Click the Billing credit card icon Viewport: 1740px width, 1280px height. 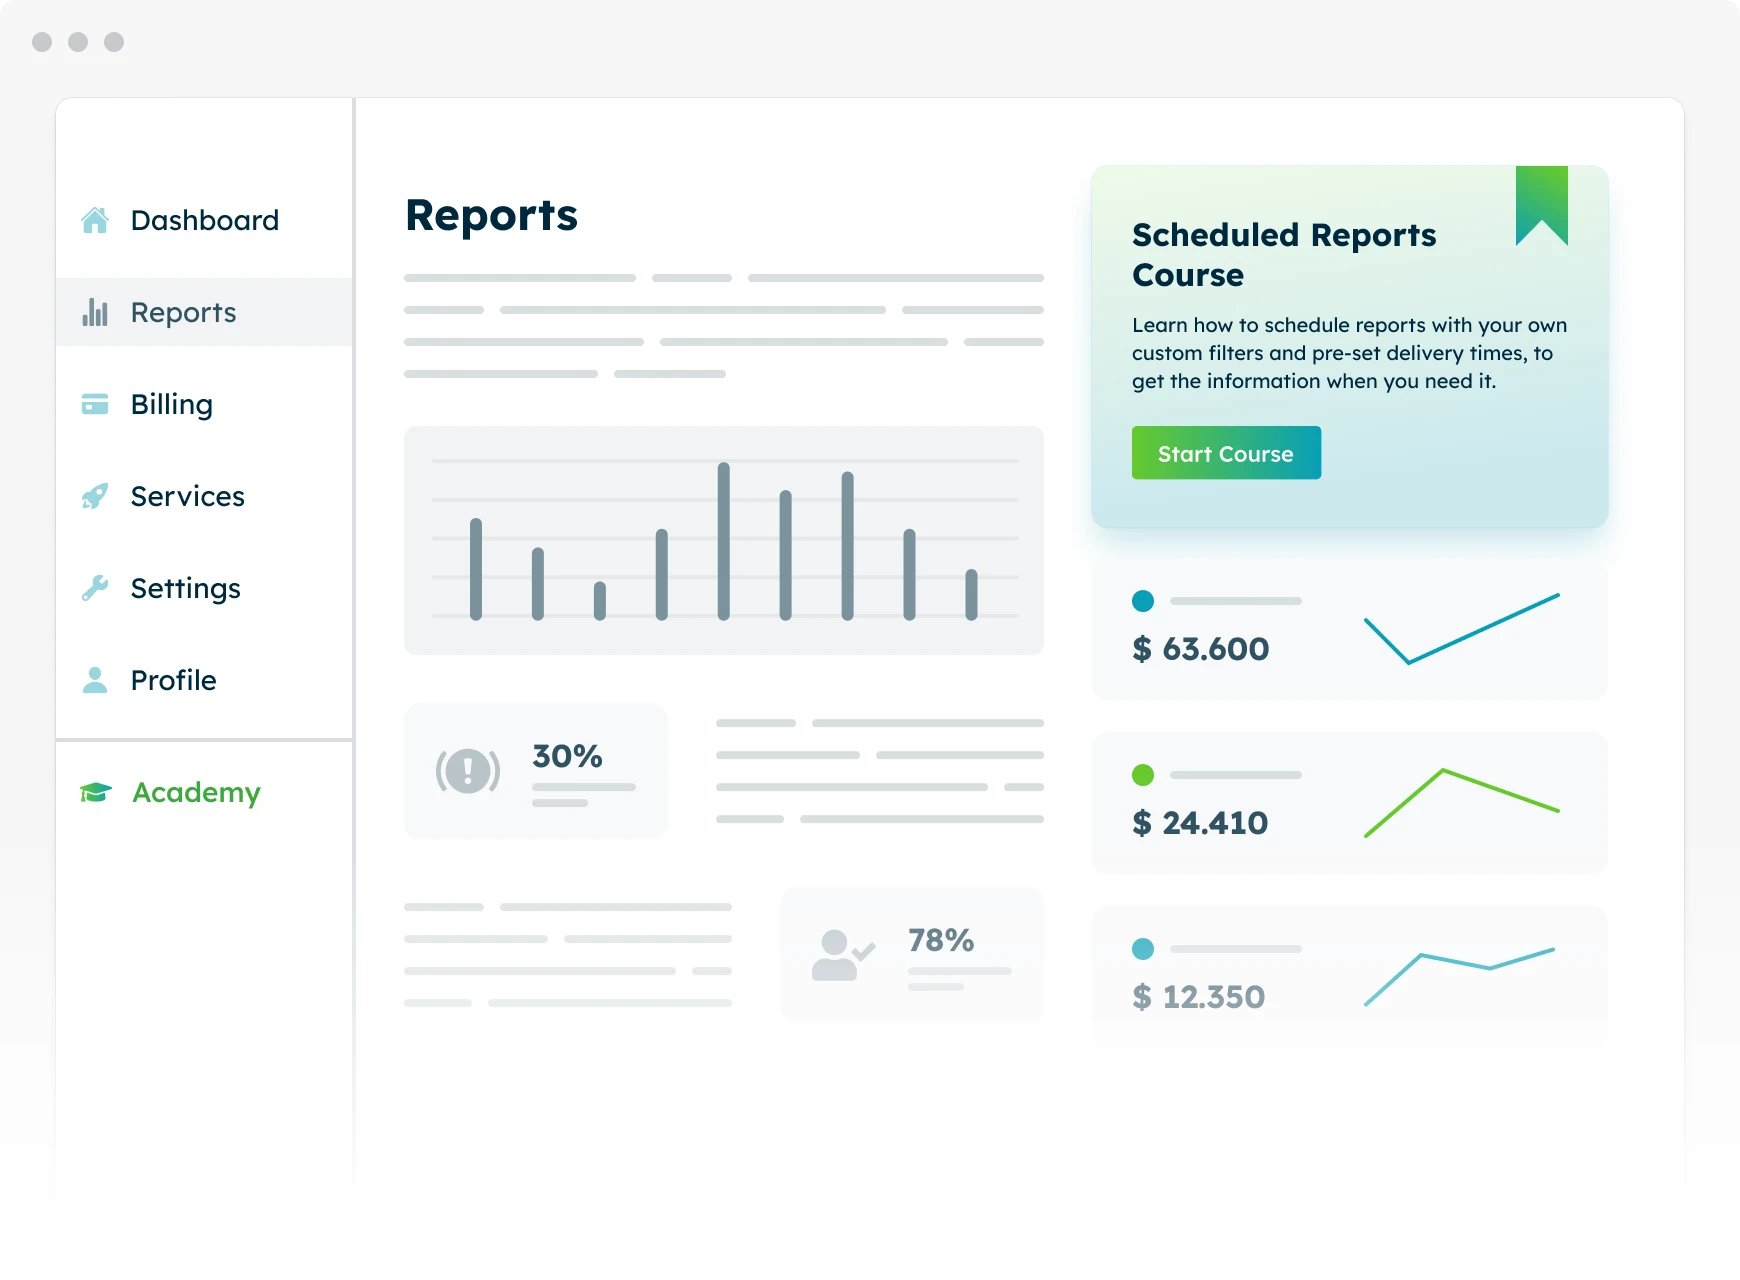95,404
